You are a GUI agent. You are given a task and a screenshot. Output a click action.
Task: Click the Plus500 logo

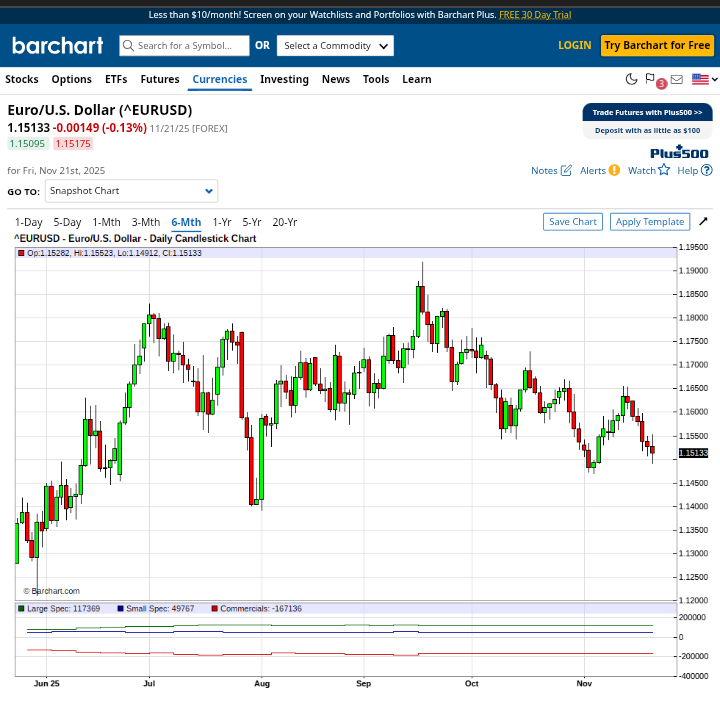pyautogui.click(x=679, y=152)
